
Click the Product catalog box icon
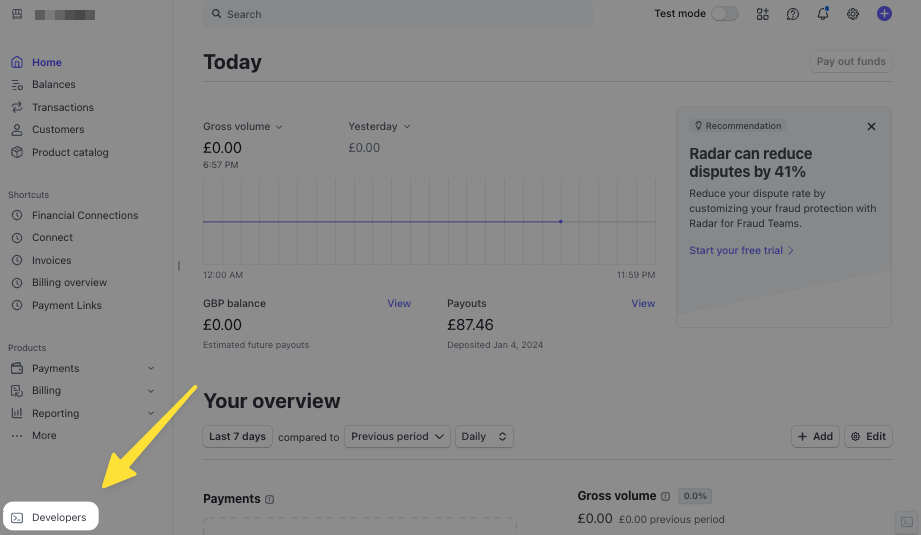[x=17, y=152]
